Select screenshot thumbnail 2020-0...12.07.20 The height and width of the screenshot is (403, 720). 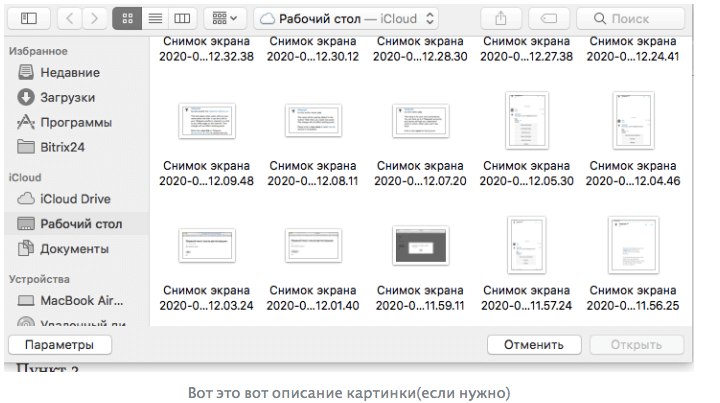point(421,120)
